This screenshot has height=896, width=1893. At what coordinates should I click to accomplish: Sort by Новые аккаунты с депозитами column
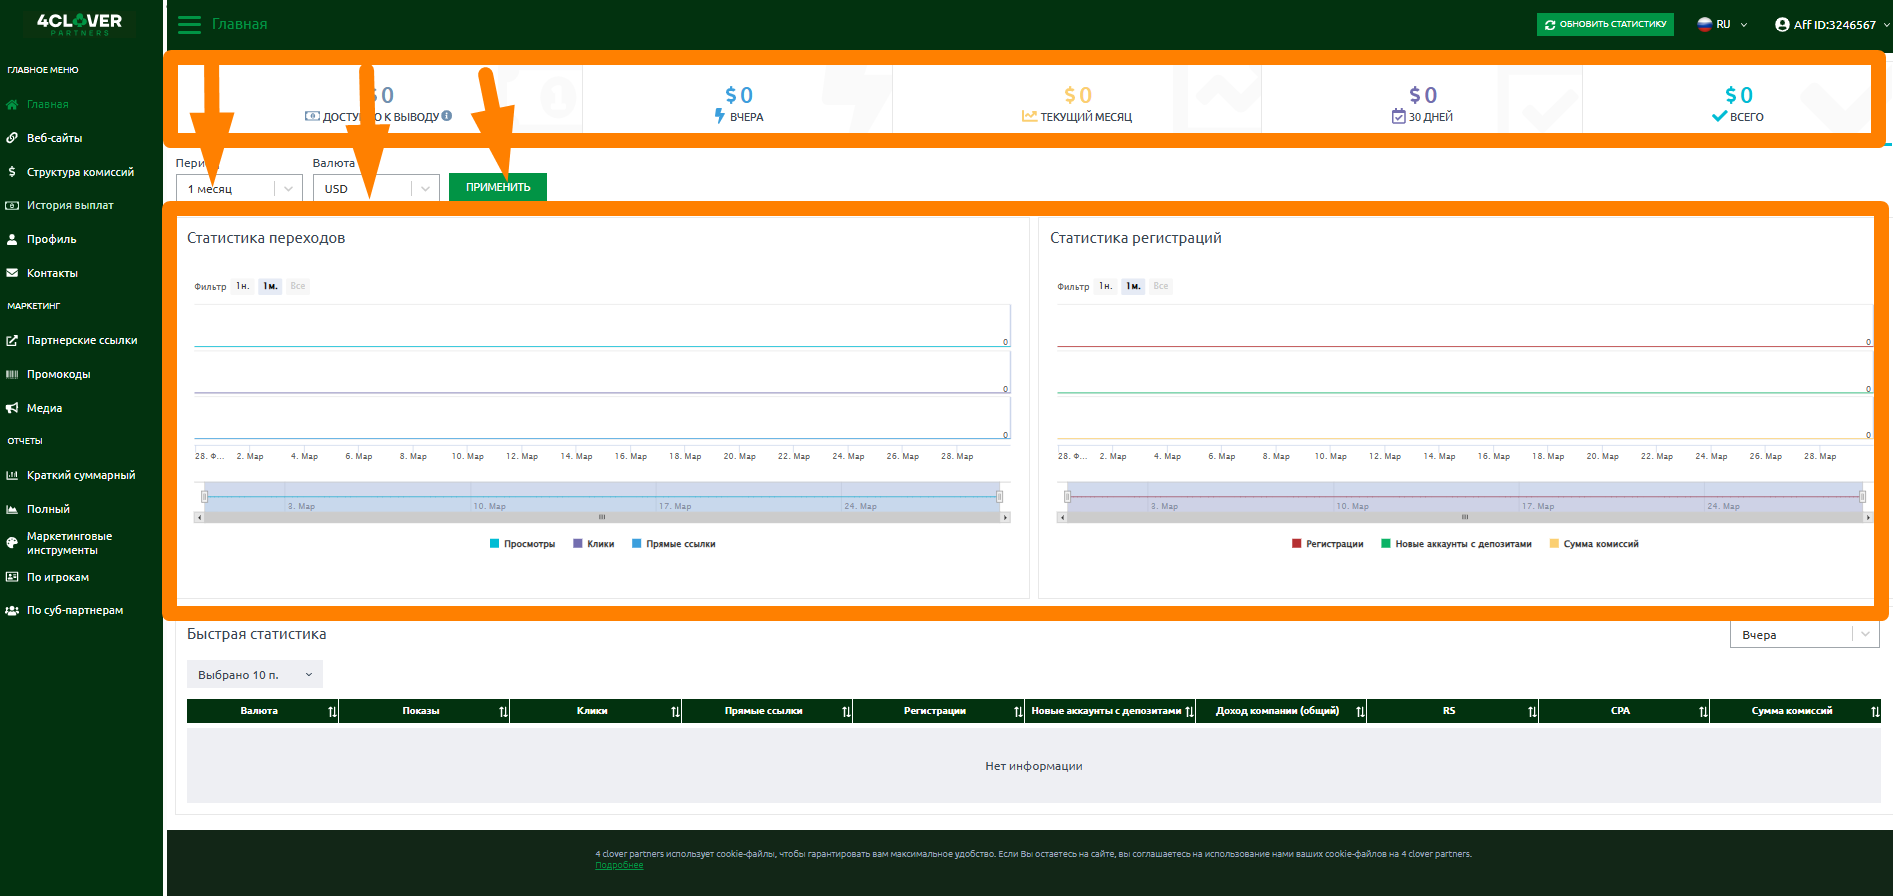click(1189, 712)
